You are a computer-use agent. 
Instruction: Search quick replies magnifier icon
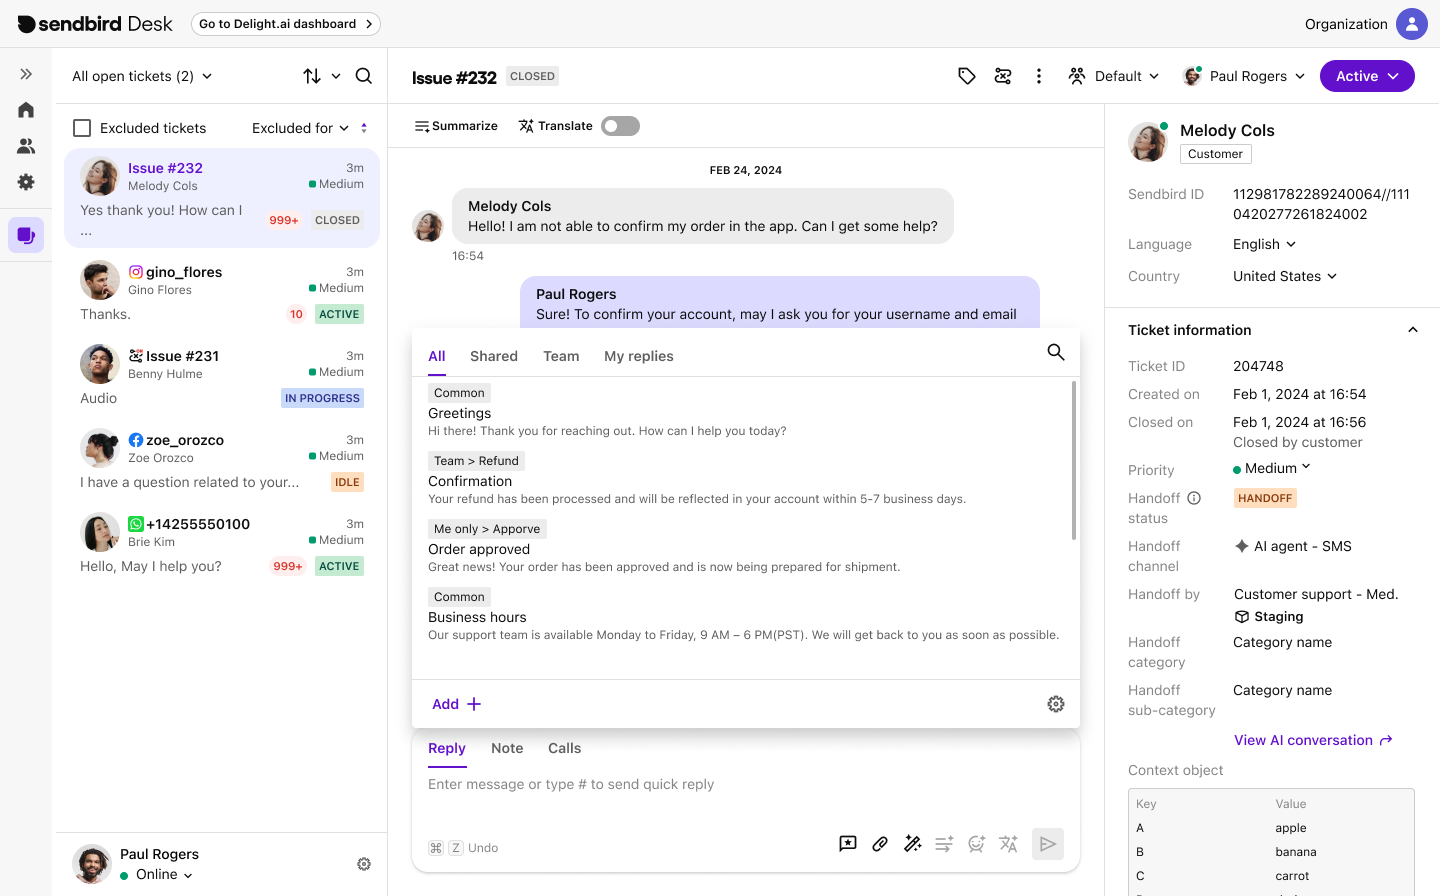(1056, 352)
